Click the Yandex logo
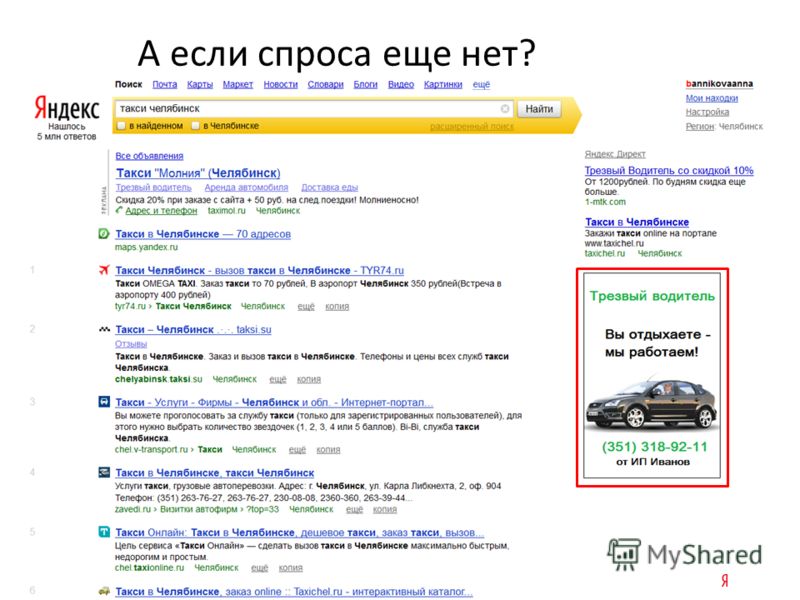Screen dimensions: 800x600 67,108
